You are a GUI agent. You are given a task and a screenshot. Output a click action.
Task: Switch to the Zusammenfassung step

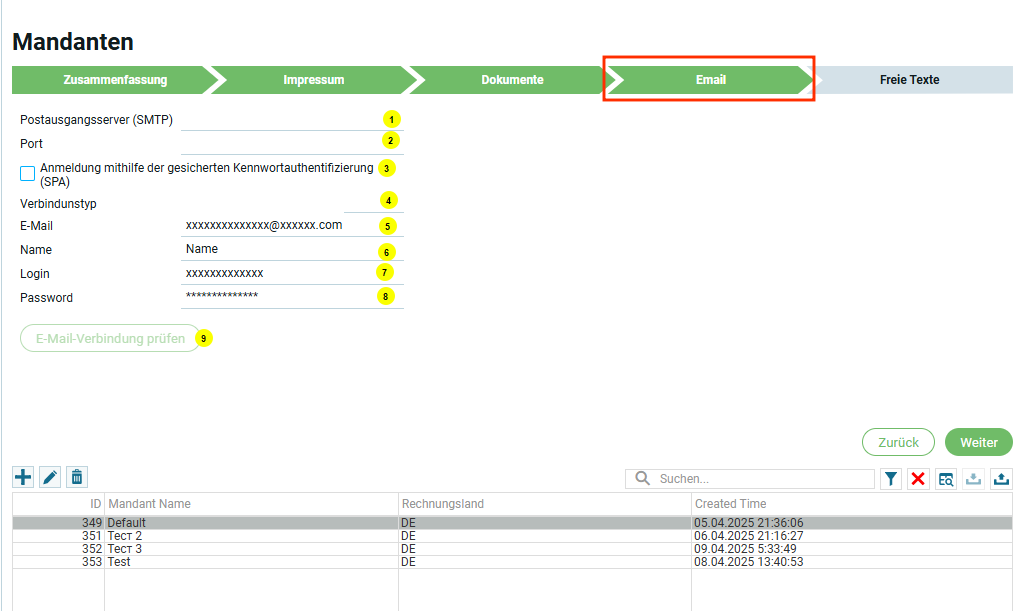(x=115, y=80)
